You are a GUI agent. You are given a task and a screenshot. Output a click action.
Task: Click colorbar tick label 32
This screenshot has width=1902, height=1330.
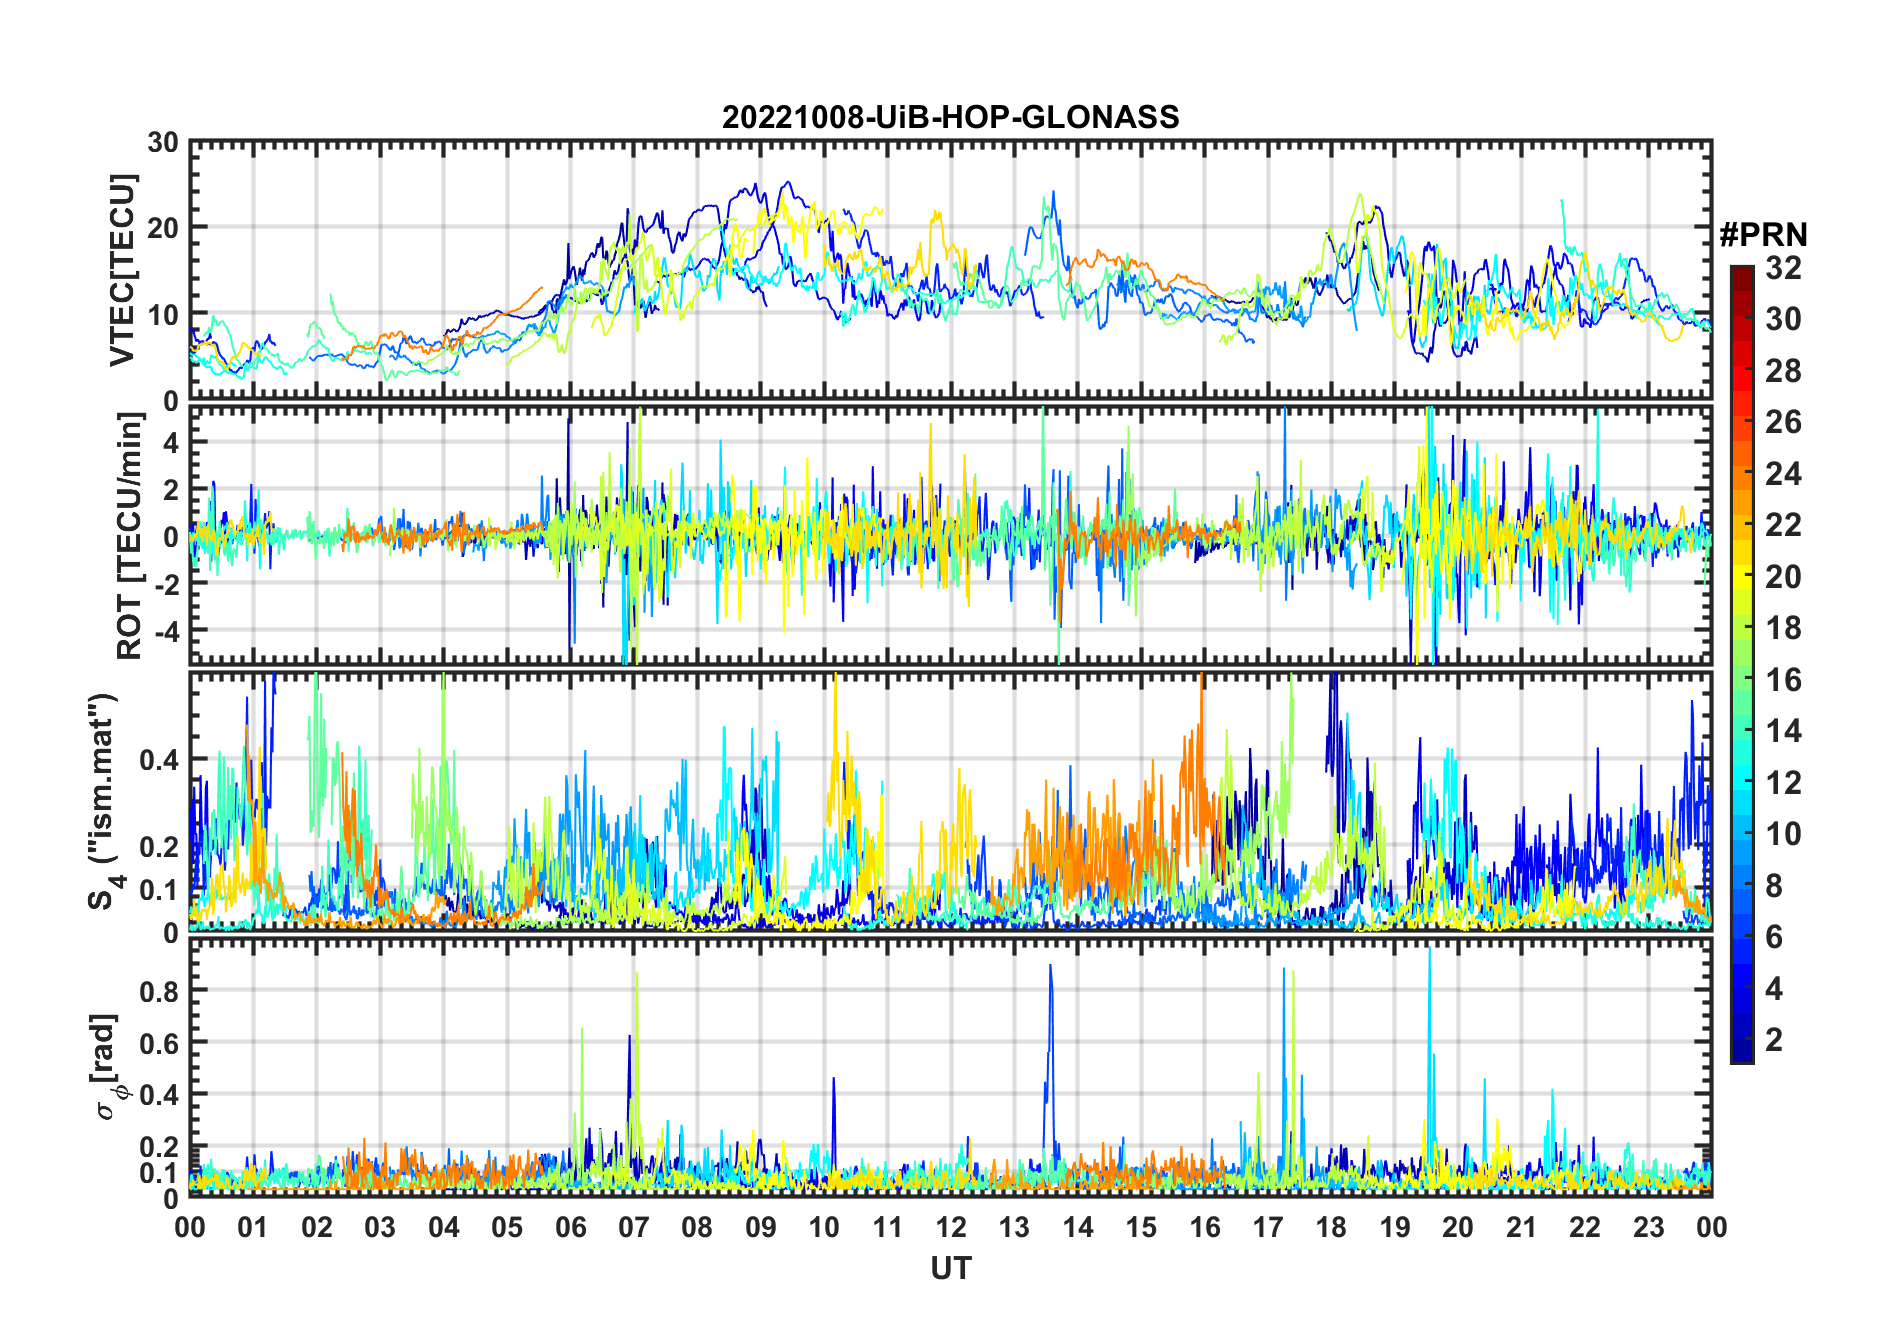pyautogui.click(x=1783, y=267)
